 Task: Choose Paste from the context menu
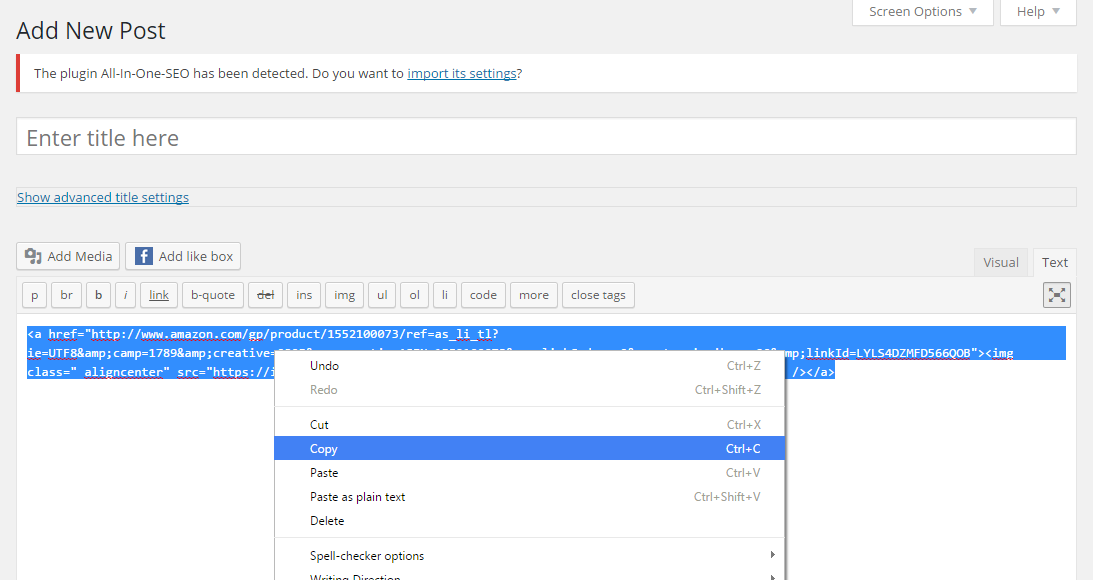530,473
